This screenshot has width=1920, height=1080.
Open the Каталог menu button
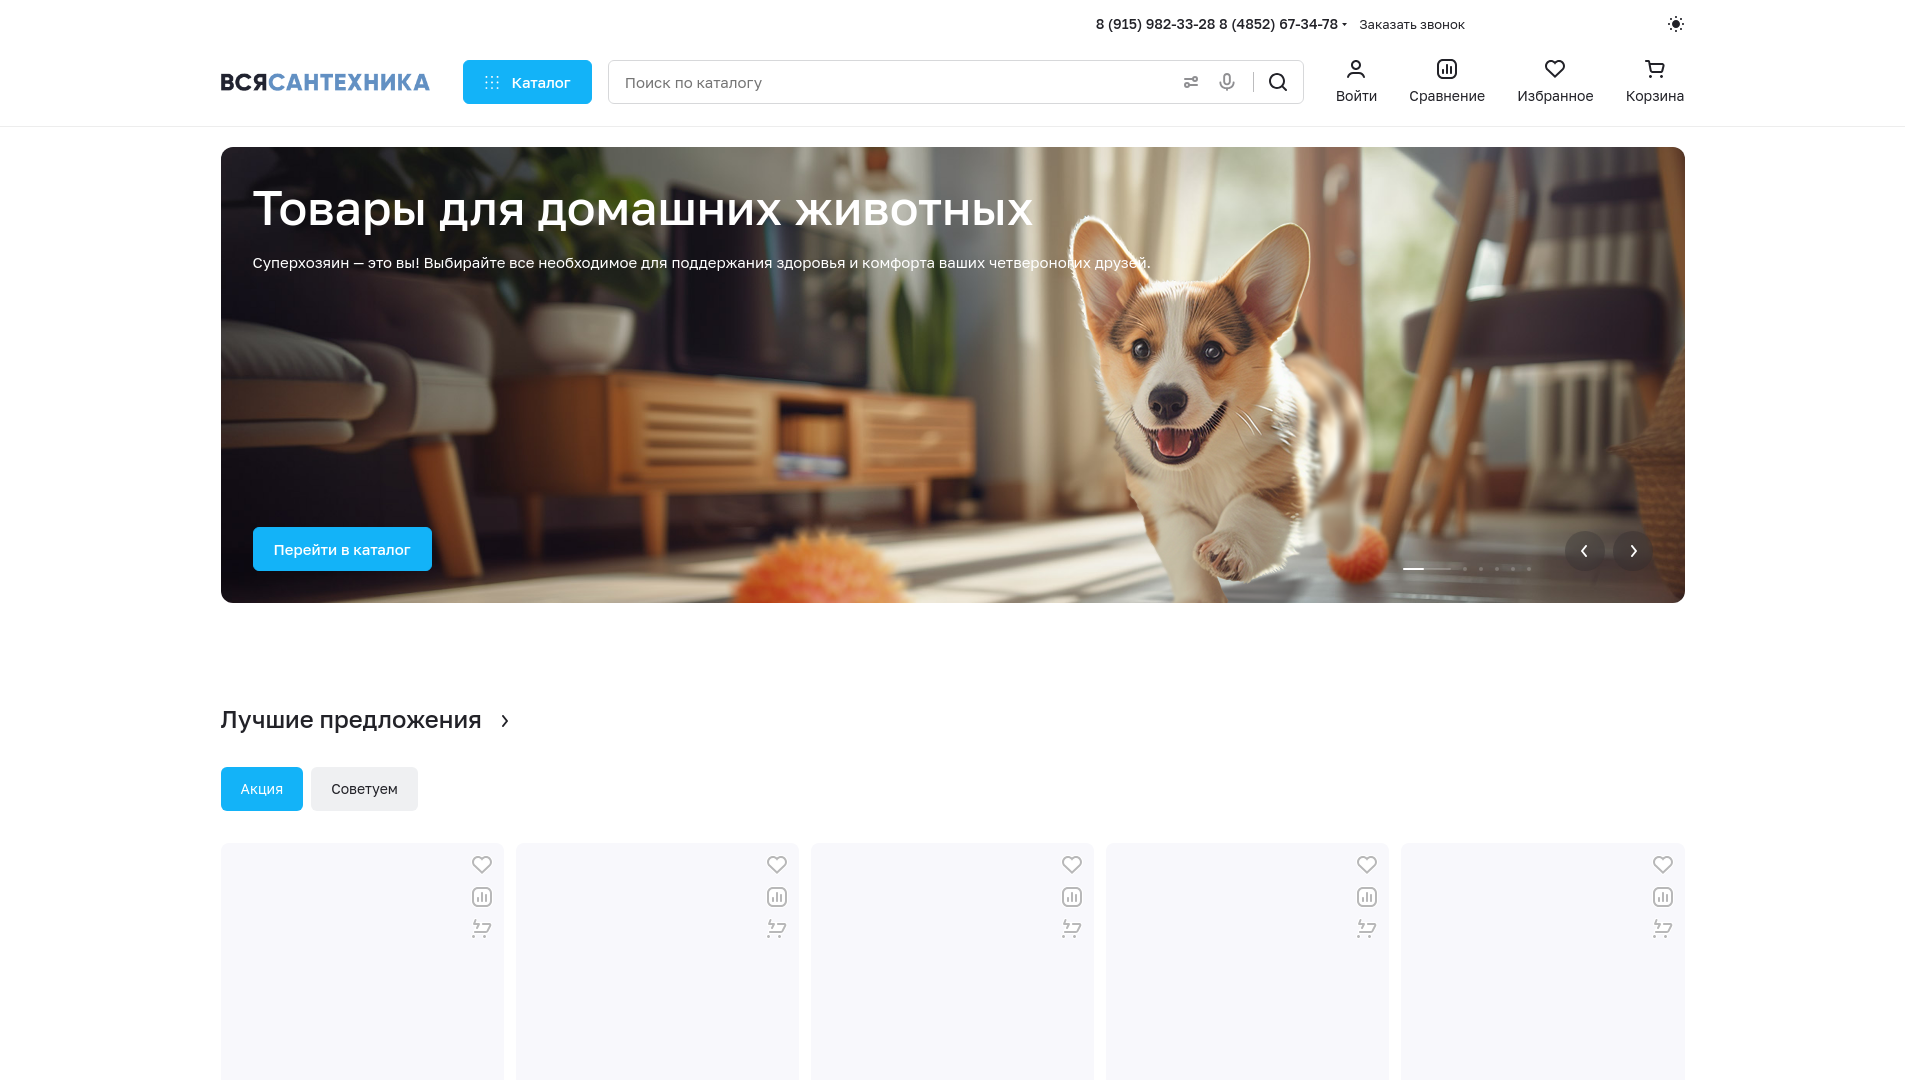tap(527, 82)
